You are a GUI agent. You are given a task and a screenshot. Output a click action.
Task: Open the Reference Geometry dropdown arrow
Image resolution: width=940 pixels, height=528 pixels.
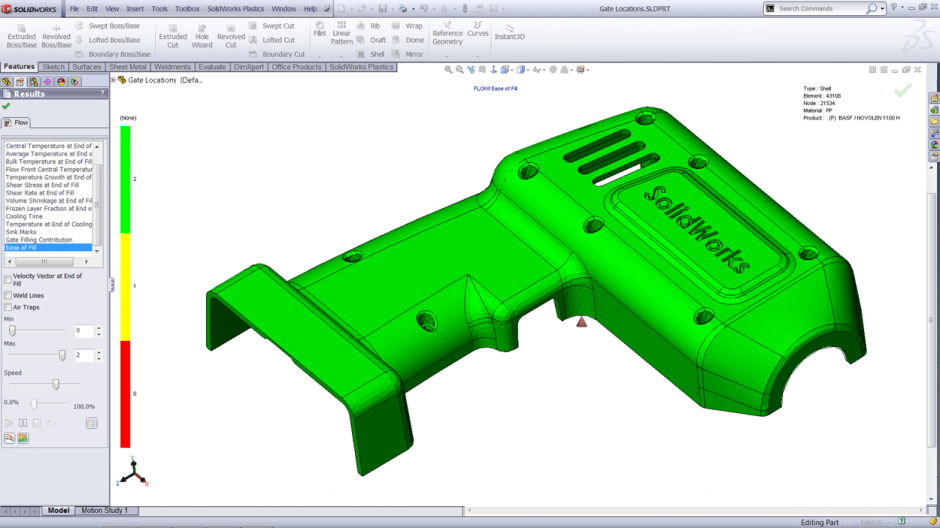(447, 56)
